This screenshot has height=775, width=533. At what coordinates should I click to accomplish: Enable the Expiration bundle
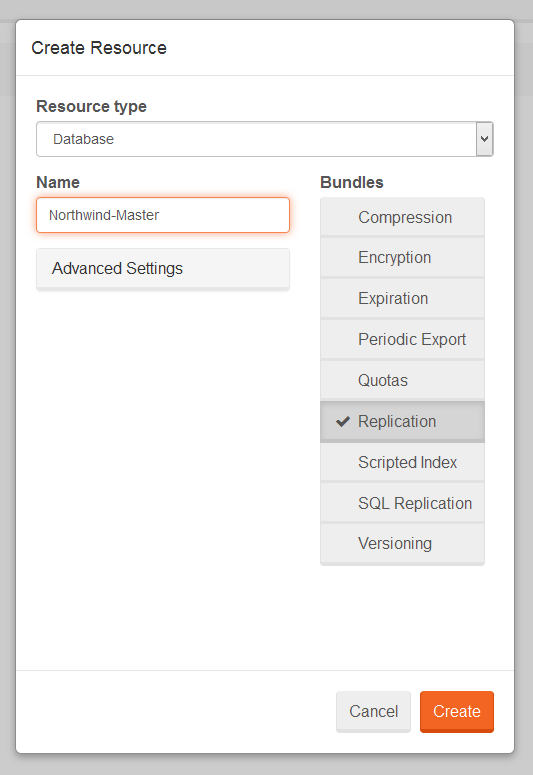coord(402,299)
